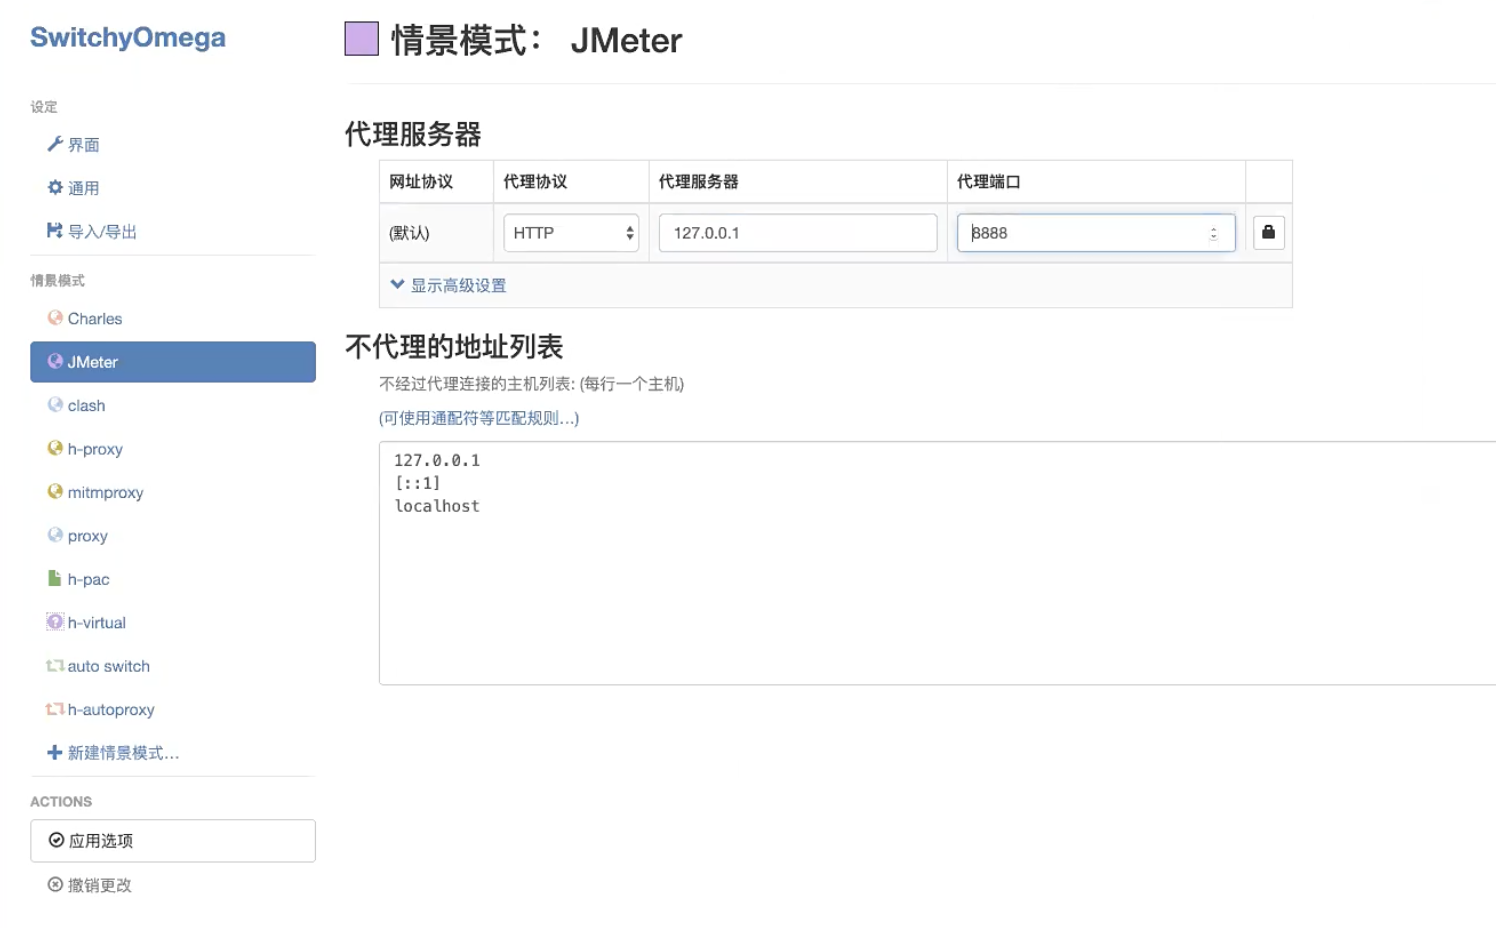Click 撤销更改 to revert changes
The height and width of the screenshot is (928, 1496).
click(173, 885)
